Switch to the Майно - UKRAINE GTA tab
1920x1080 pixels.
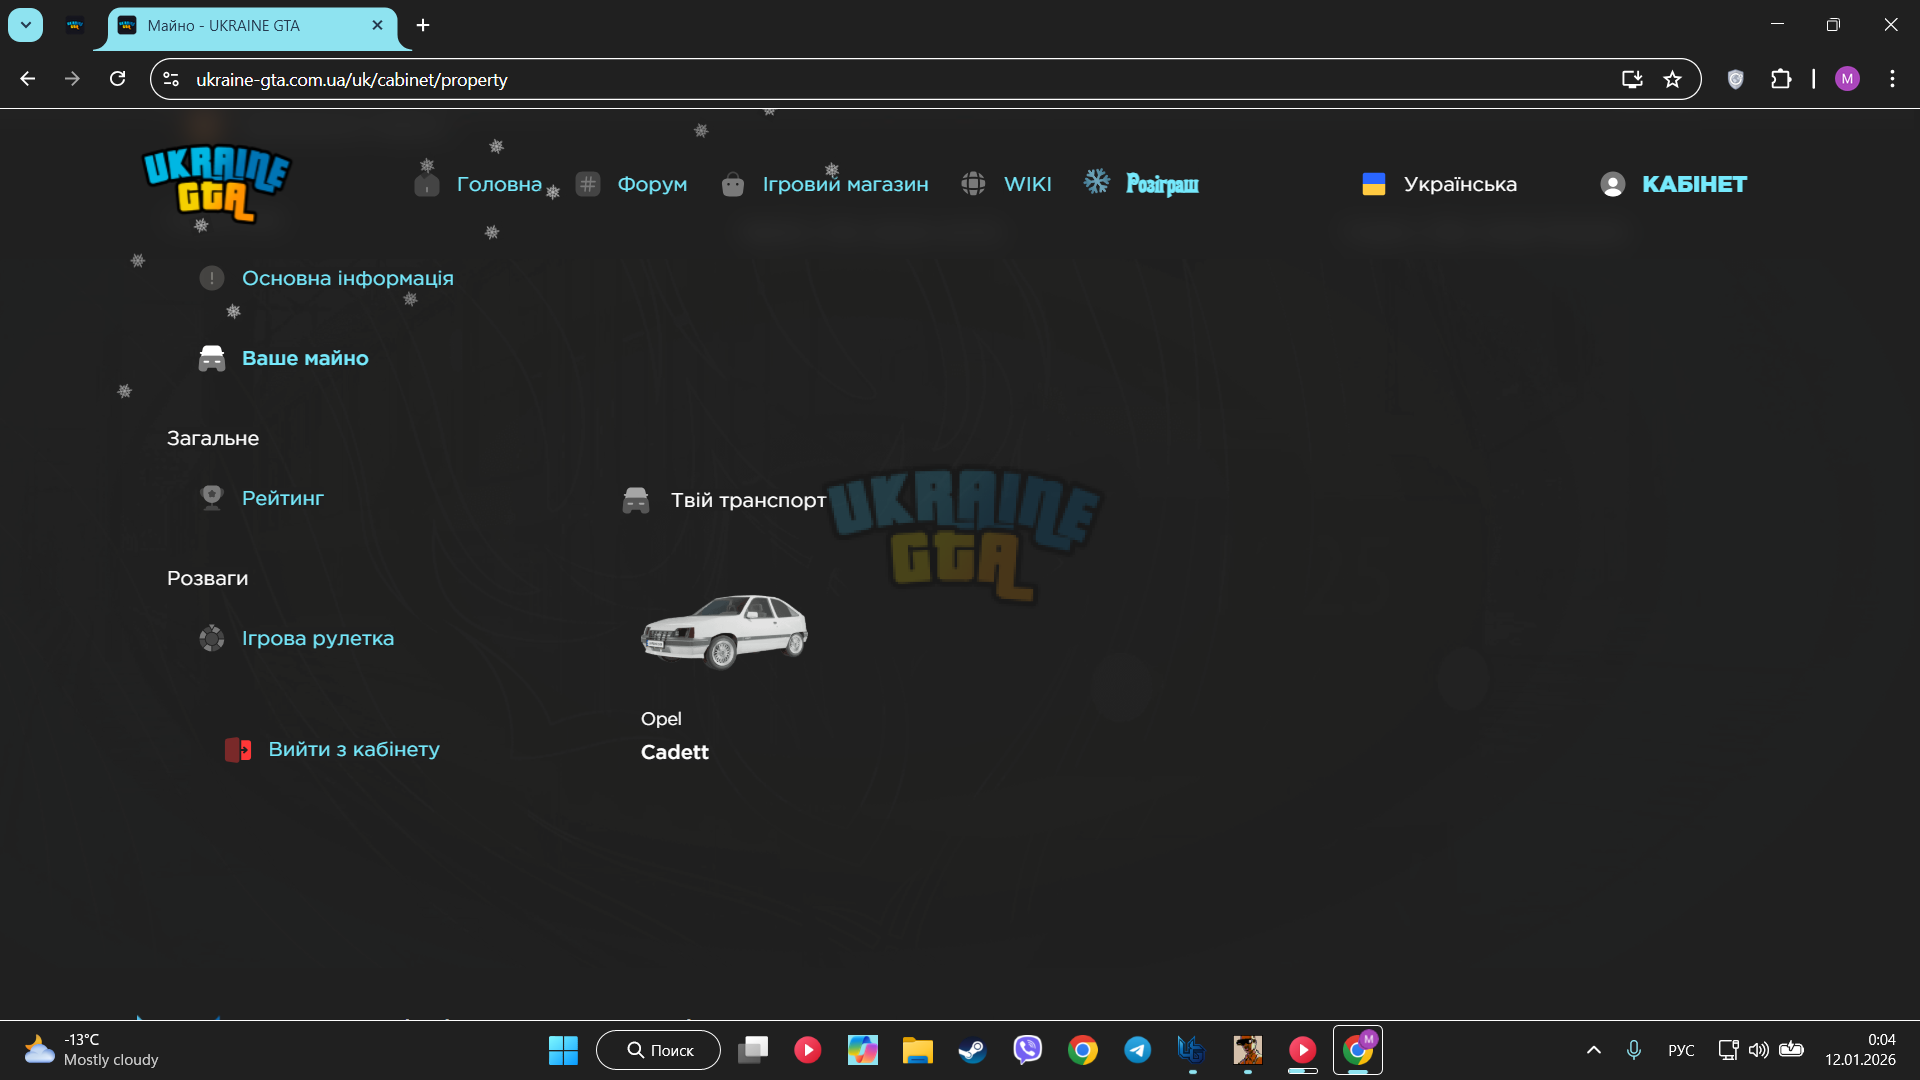click(x=252, y=26)
